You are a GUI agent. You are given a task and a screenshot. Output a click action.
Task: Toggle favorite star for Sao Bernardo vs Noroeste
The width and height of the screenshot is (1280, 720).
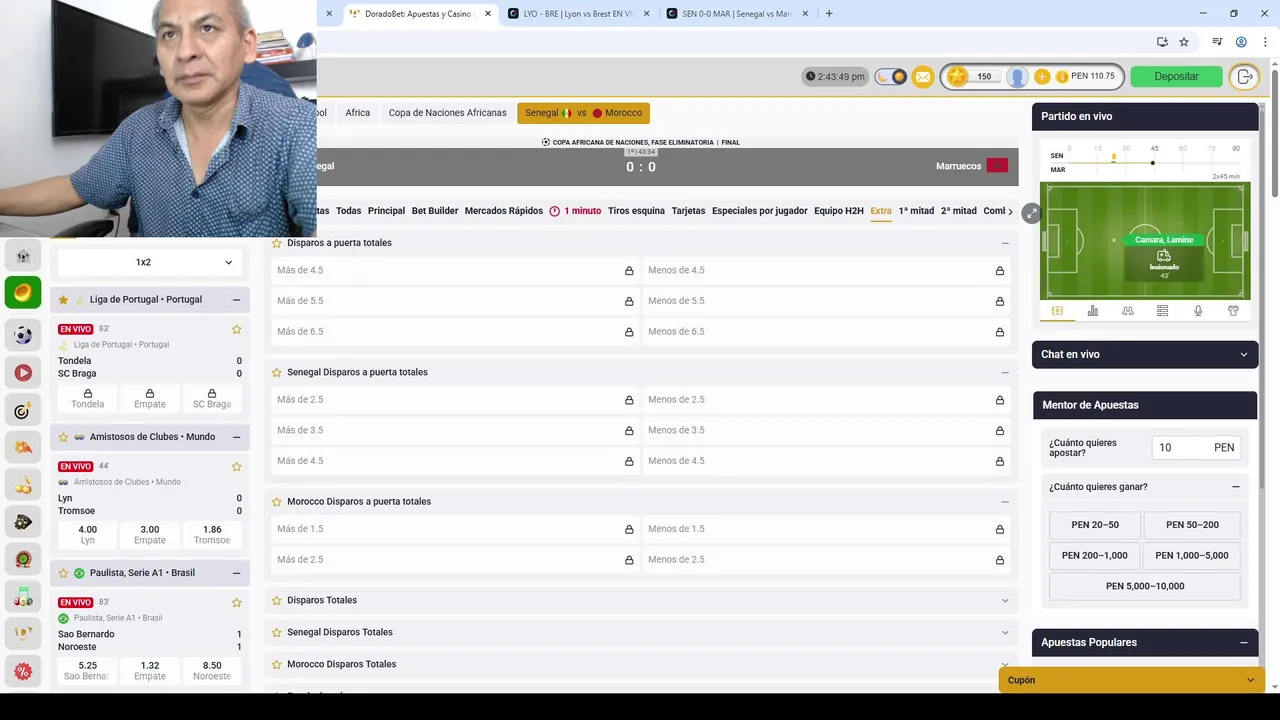click(237, 602)
